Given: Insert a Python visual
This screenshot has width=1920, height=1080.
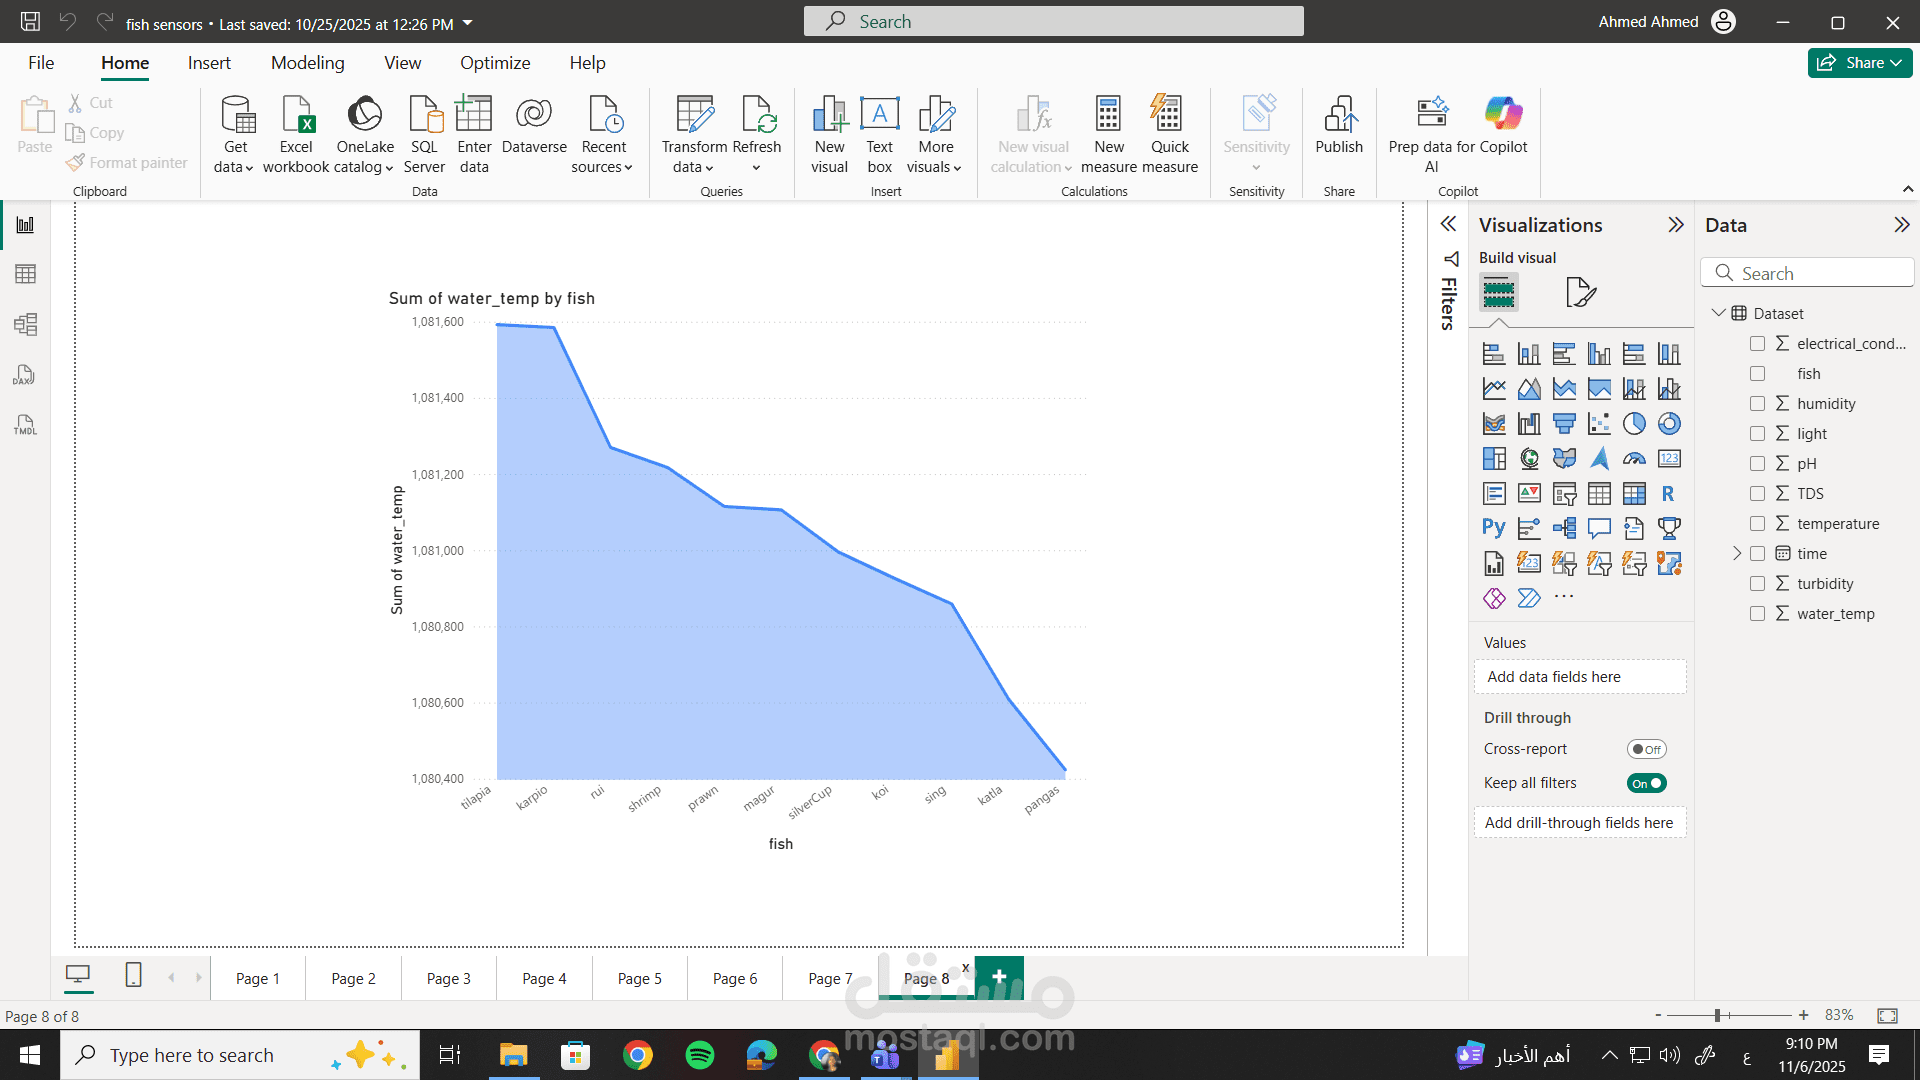Looking at the screenshot, I should [1493, 528].
